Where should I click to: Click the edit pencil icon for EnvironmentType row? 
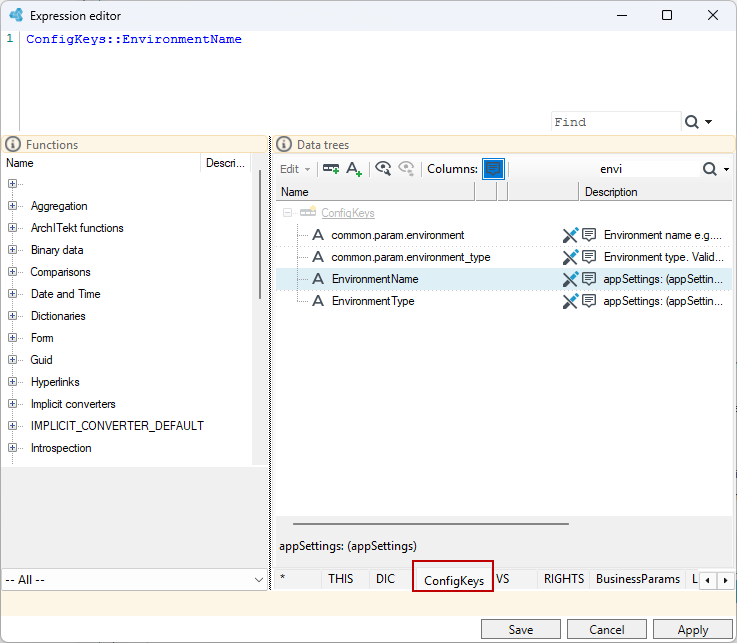tap(570, 301)
